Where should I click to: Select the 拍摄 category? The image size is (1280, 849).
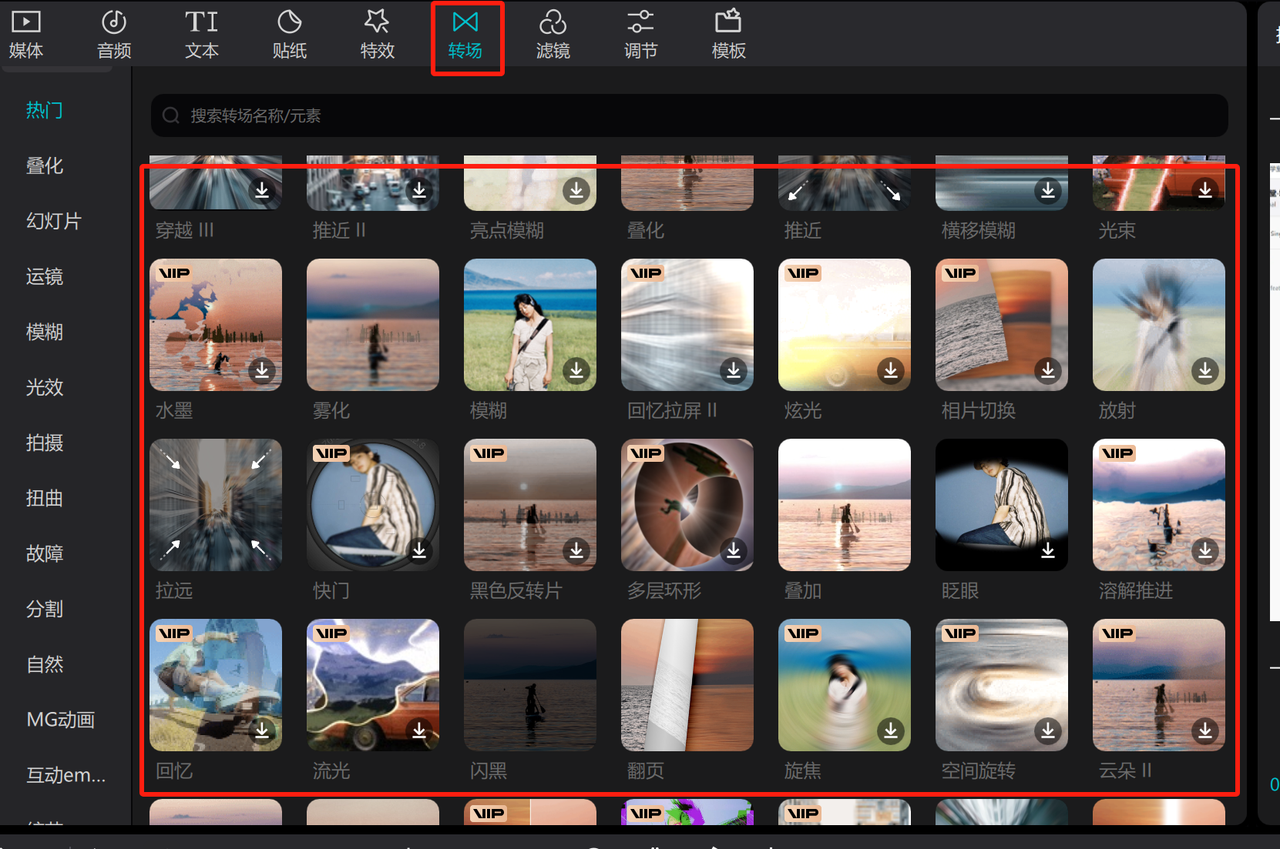point(45,443)
